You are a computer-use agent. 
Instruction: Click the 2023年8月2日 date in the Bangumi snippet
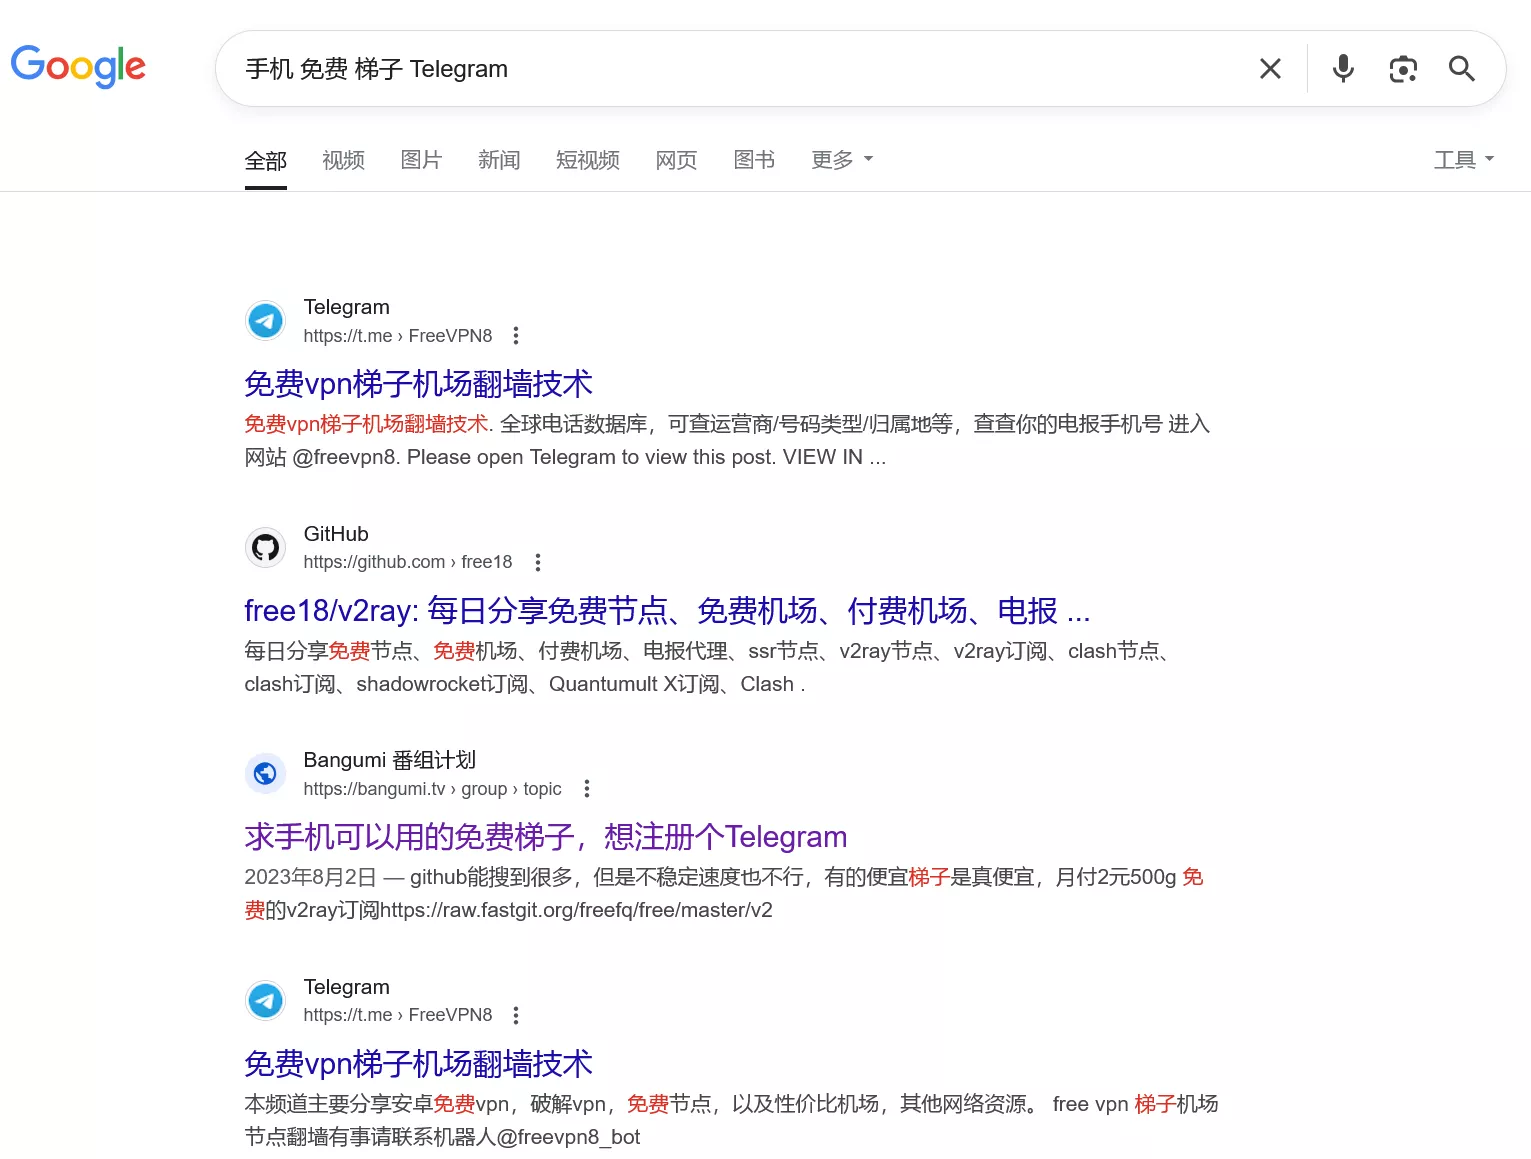(311, 877)
